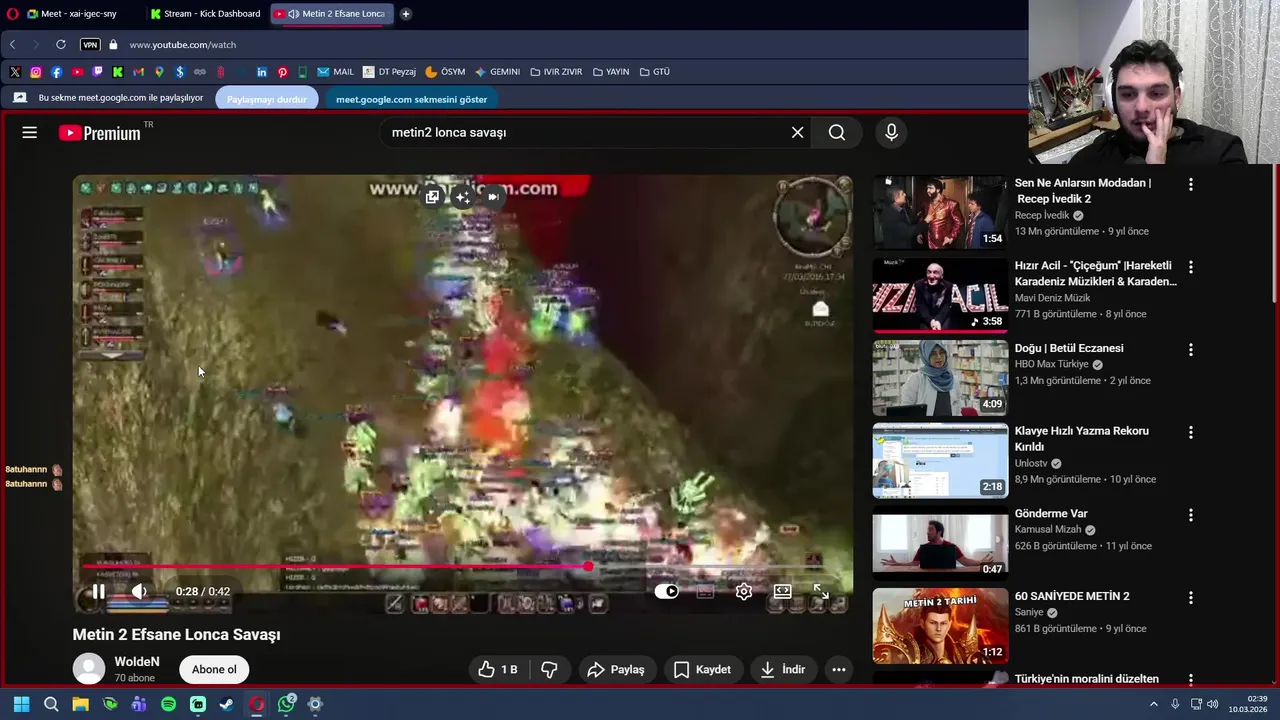Open the LinkedIn bookmark icon
The image size is (1280, 720).
pyautogui.click(x=262, y=72)
